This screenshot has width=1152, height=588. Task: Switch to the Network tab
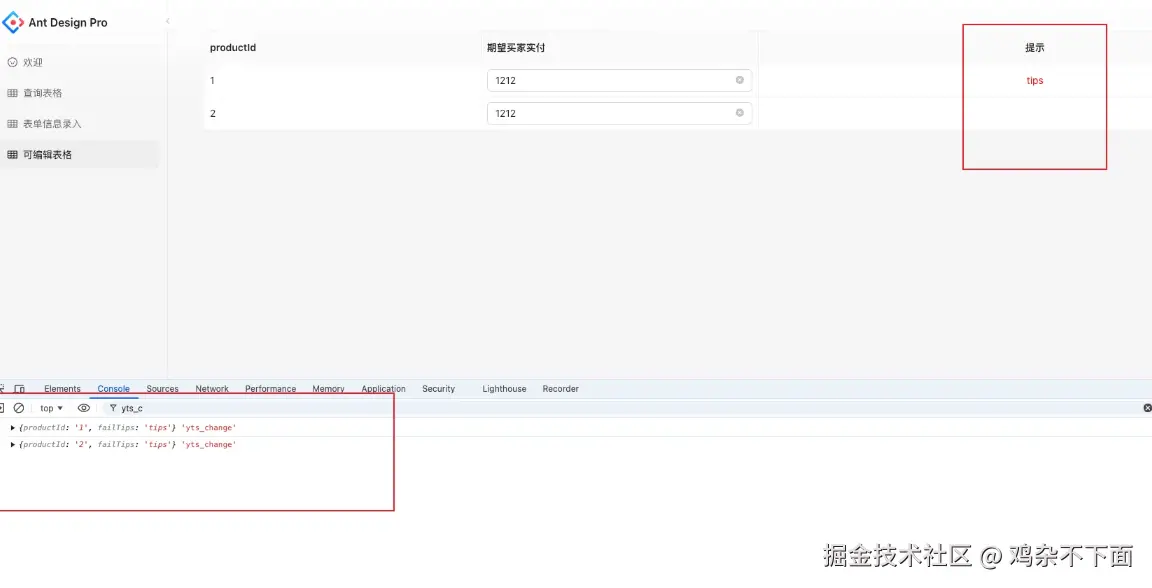point(212,389)
